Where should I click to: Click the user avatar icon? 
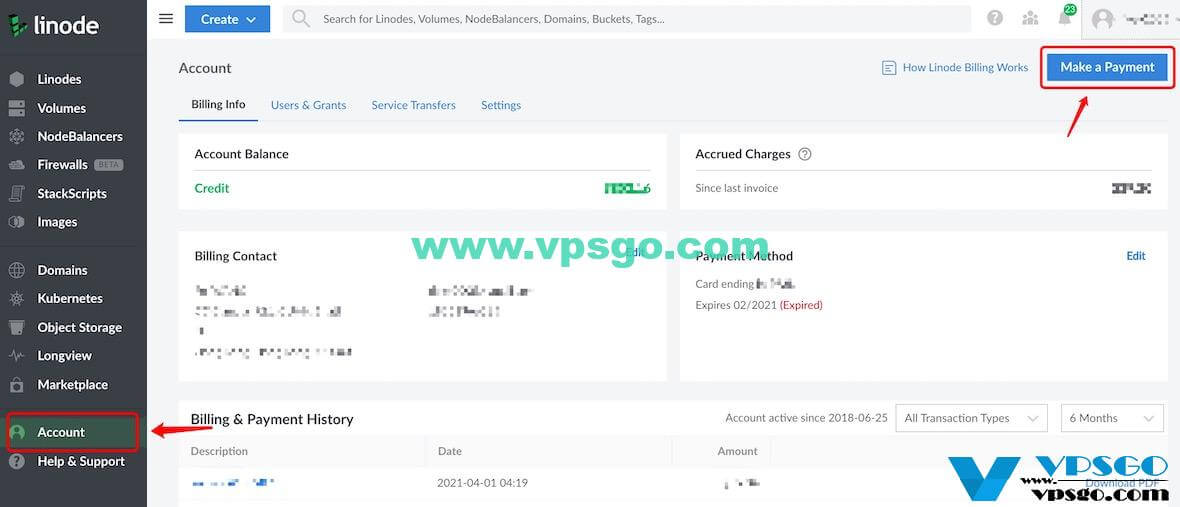(x=1102, y=19)
